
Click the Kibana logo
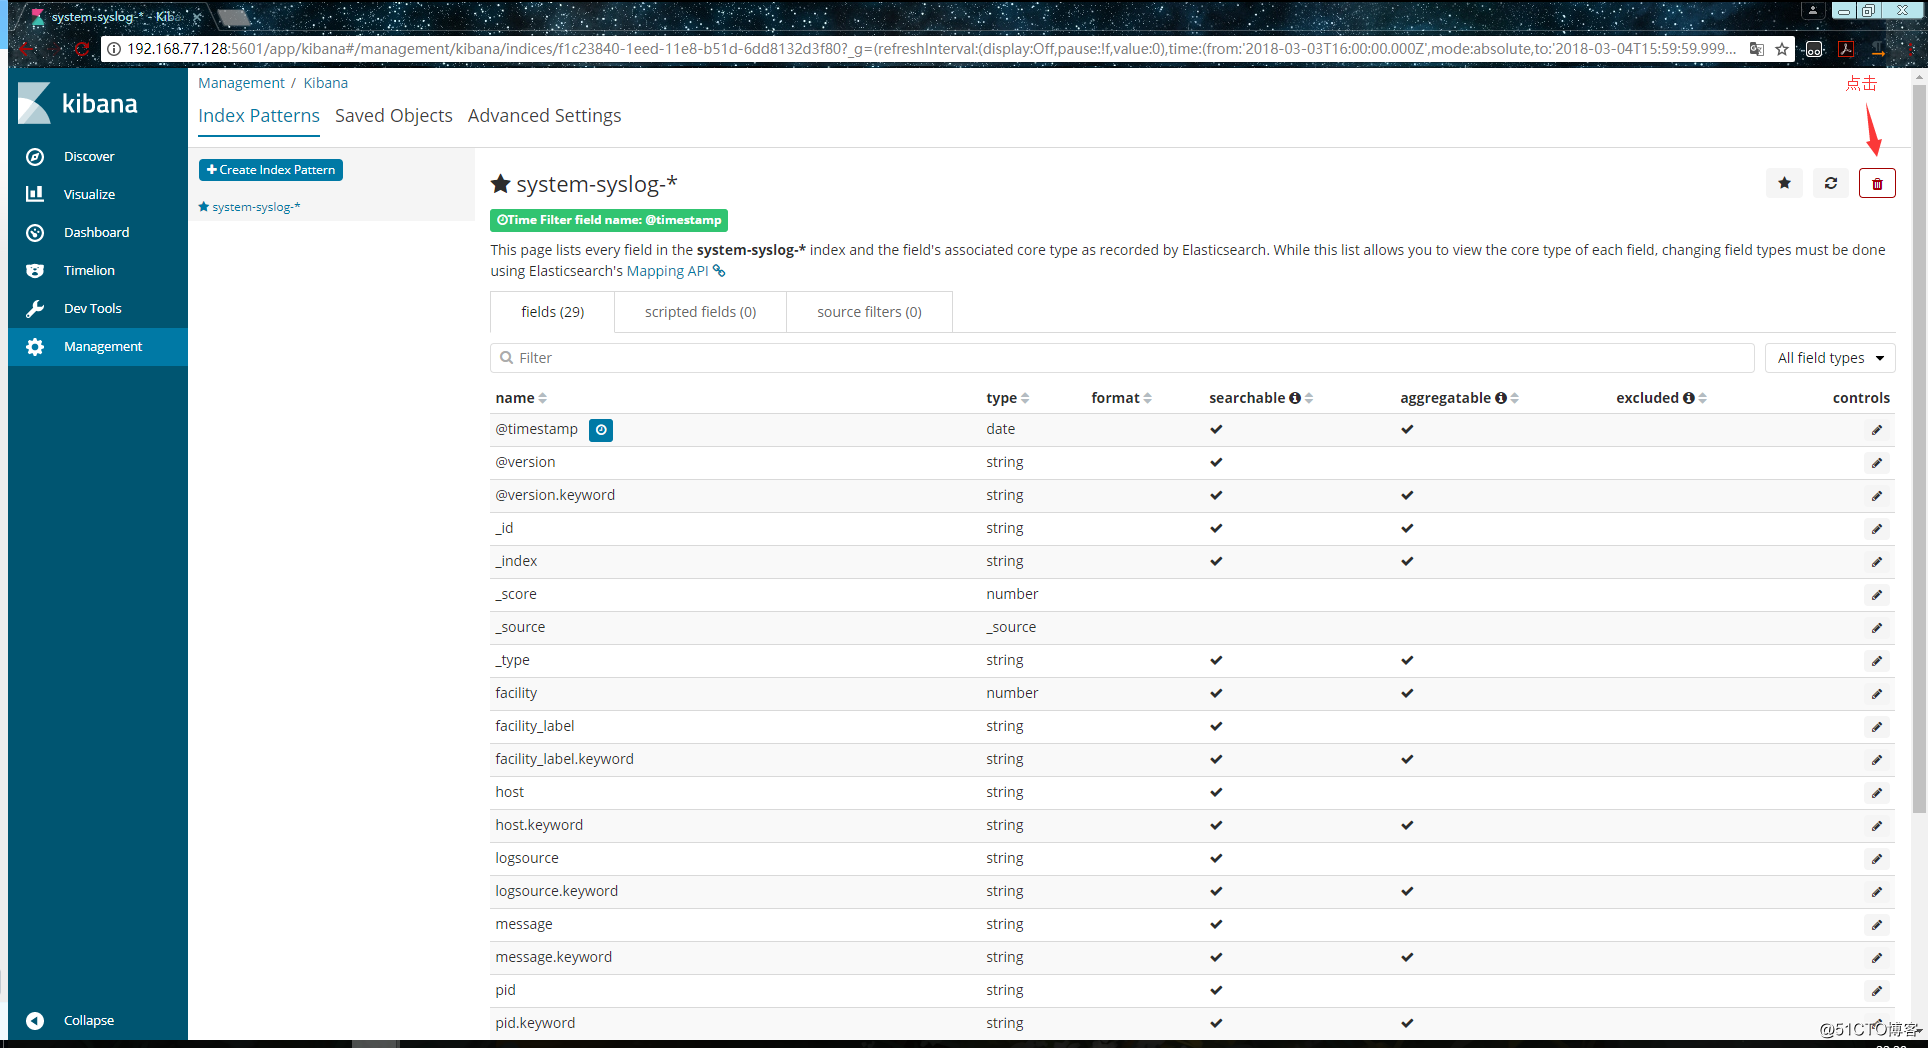coord(78,103)
